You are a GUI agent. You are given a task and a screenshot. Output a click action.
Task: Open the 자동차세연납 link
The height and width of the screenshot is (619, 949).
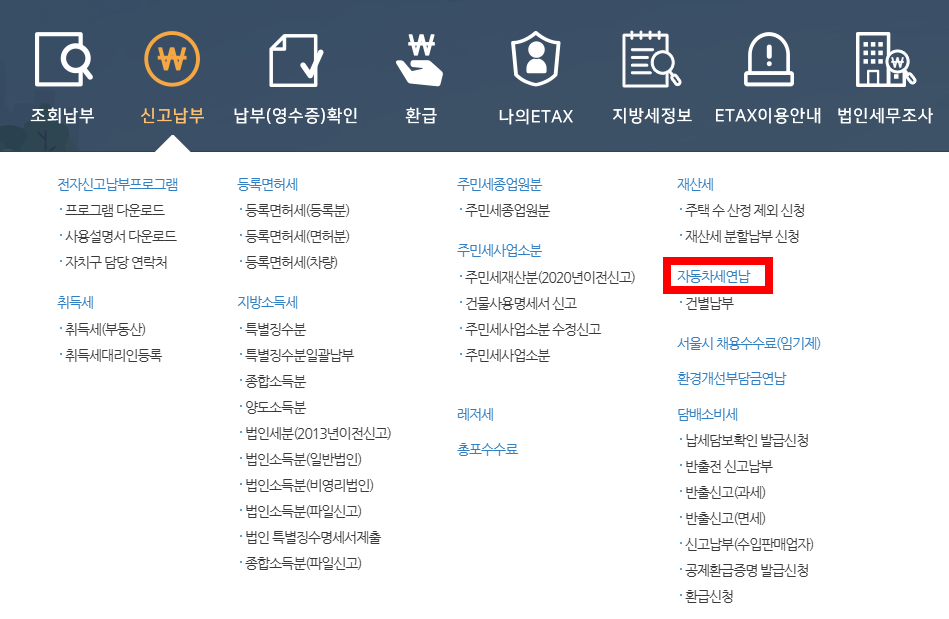(x=713, y=276)
